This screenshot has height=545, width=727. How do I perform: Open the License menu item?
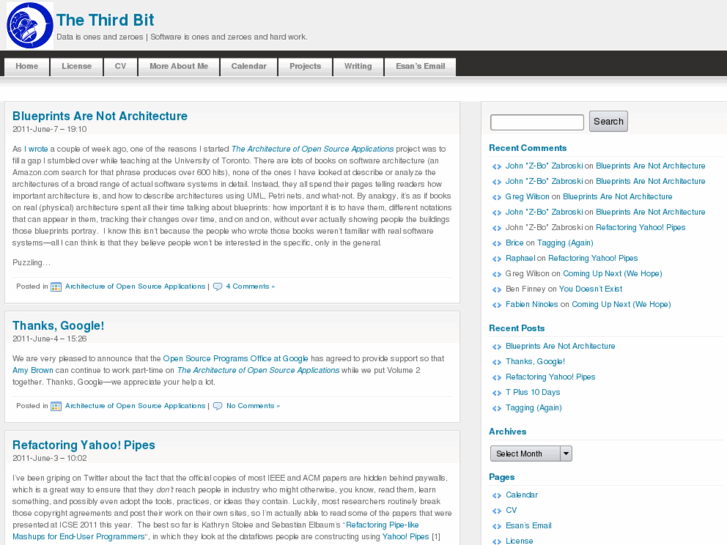point(77,66)
